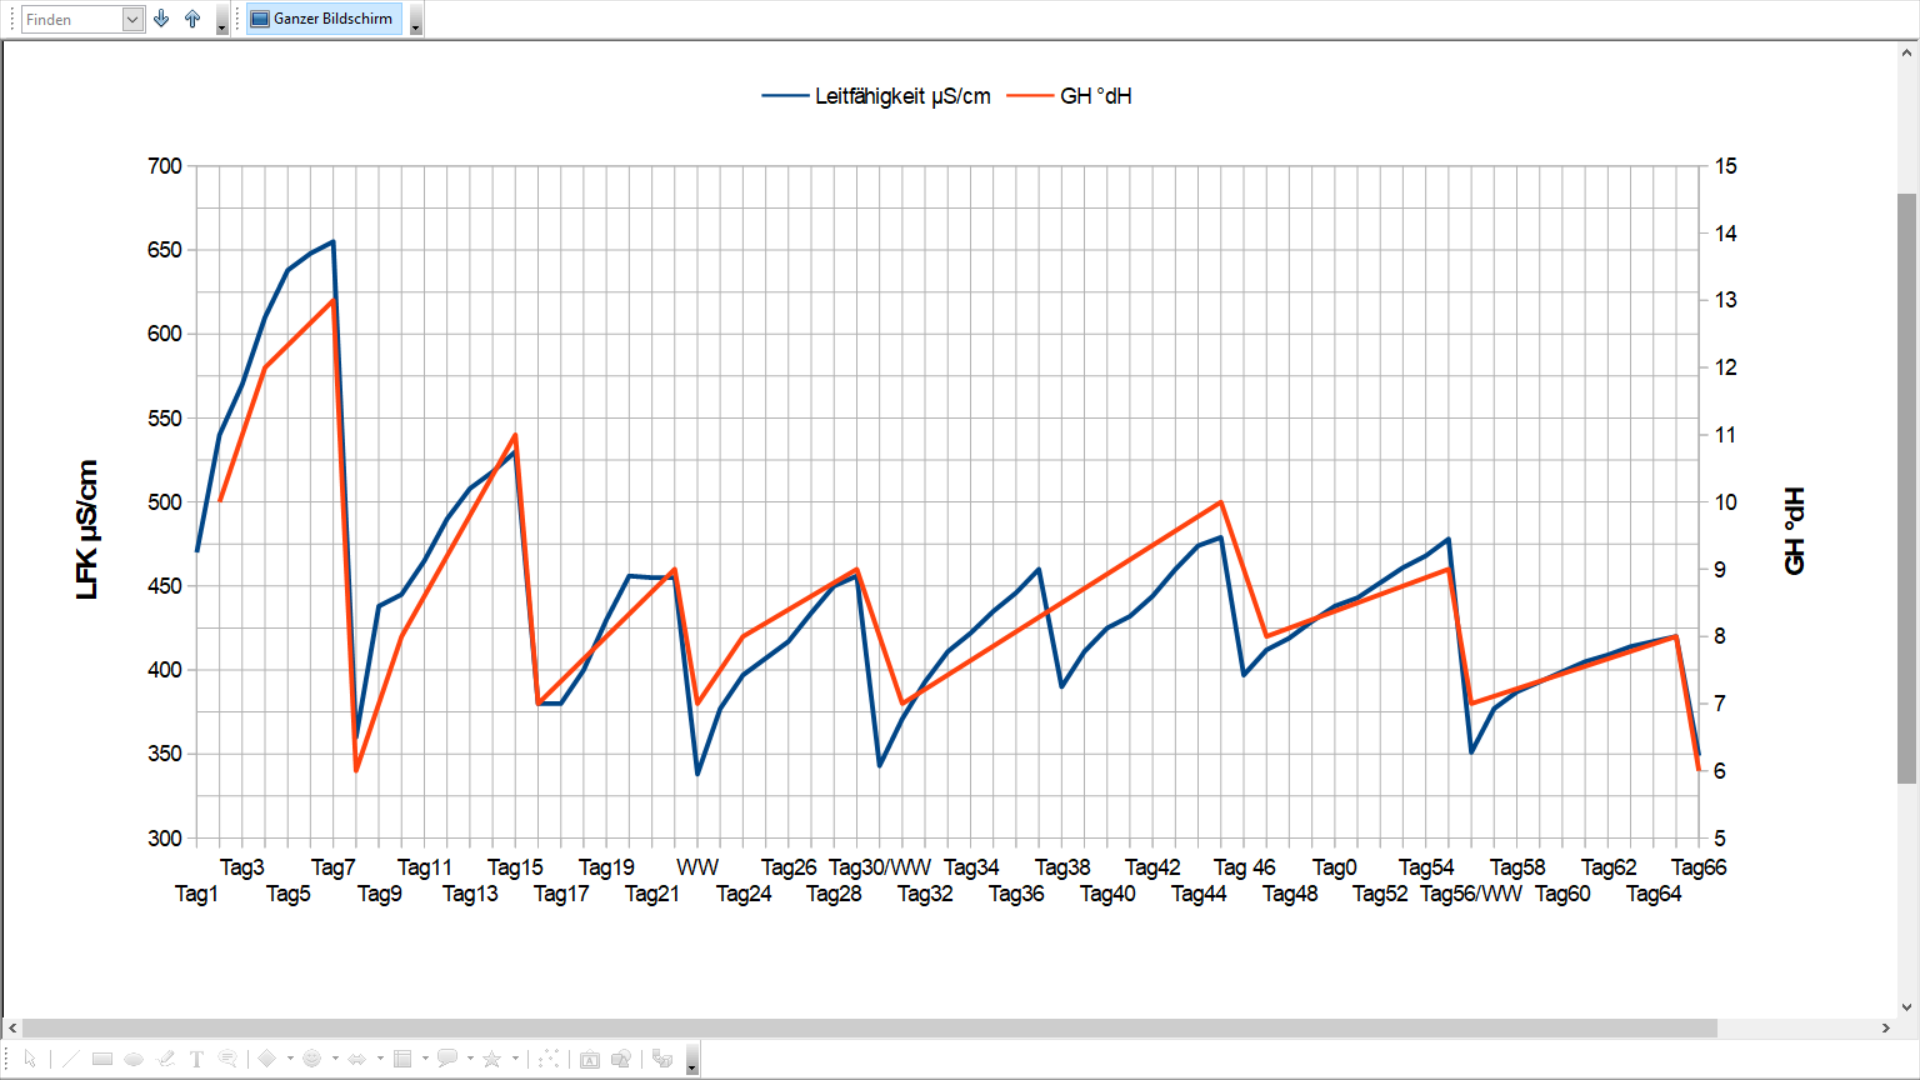Select the line drawing tool
Image resolution: width=1920 pixels, height=1080 pixels.
(x=70, y=1059)
